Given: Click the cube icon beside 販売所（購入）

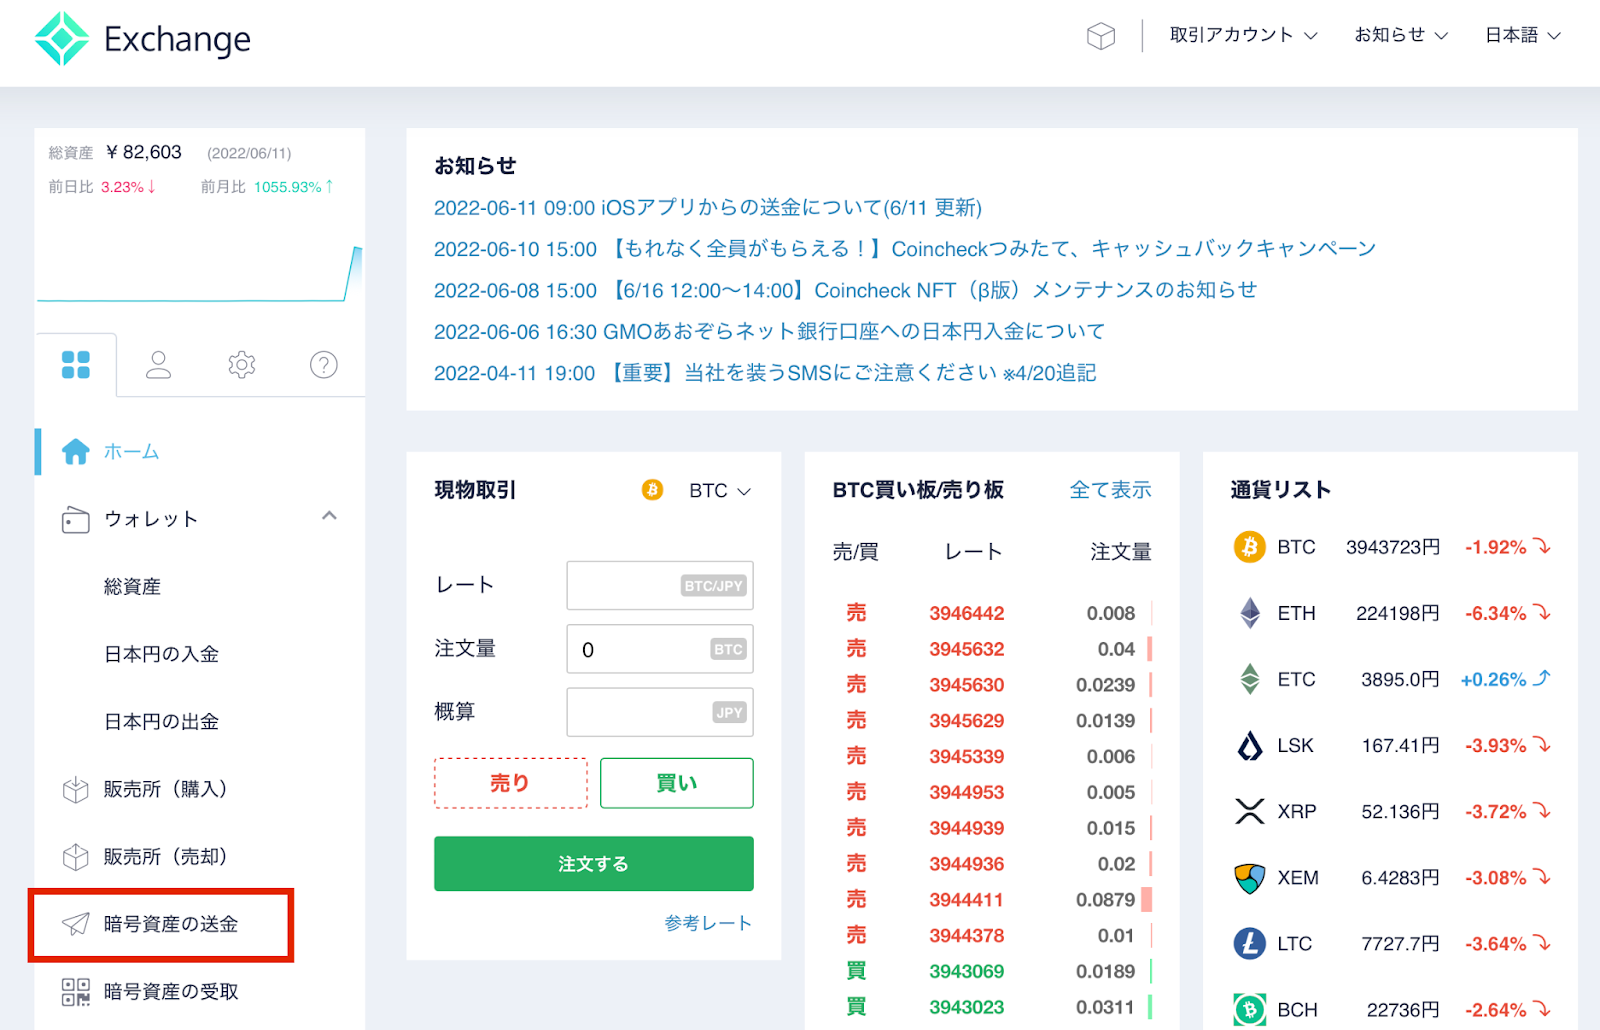Looking at the screenshot, I should [76, 790].
